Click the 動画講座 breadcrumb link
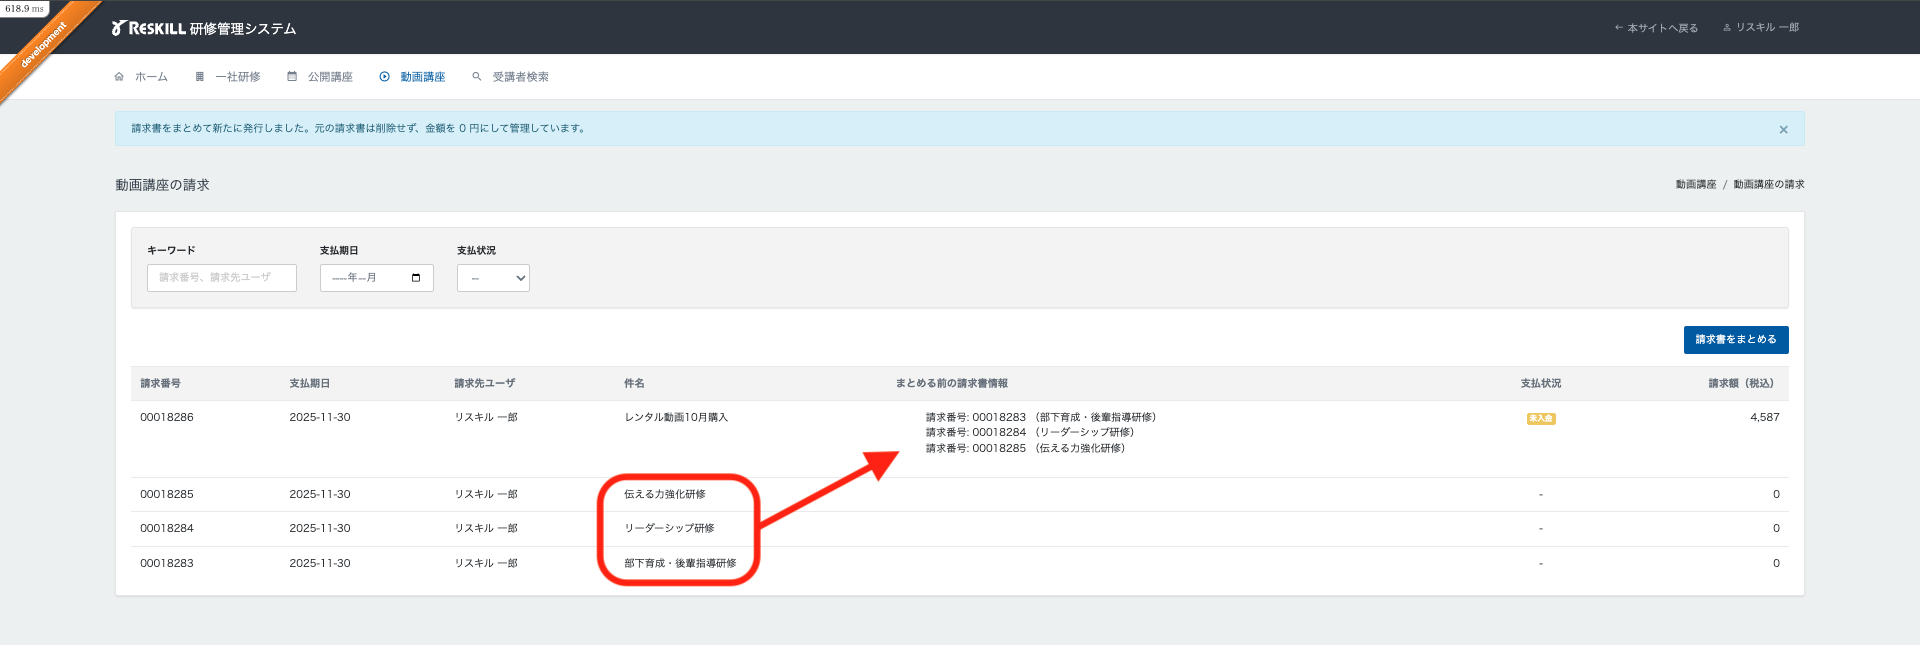This screenshot has width=1920, height=645. 1695,185
